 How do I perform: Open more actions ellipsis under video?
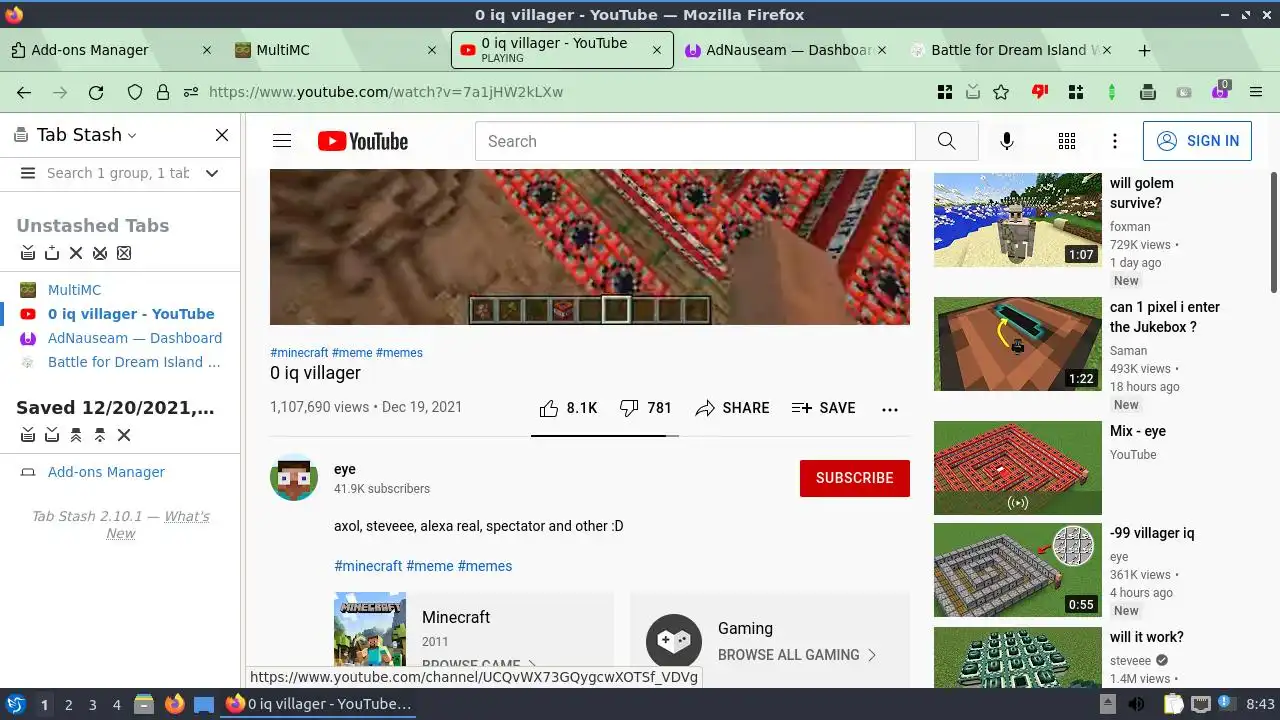pos(890,408)
